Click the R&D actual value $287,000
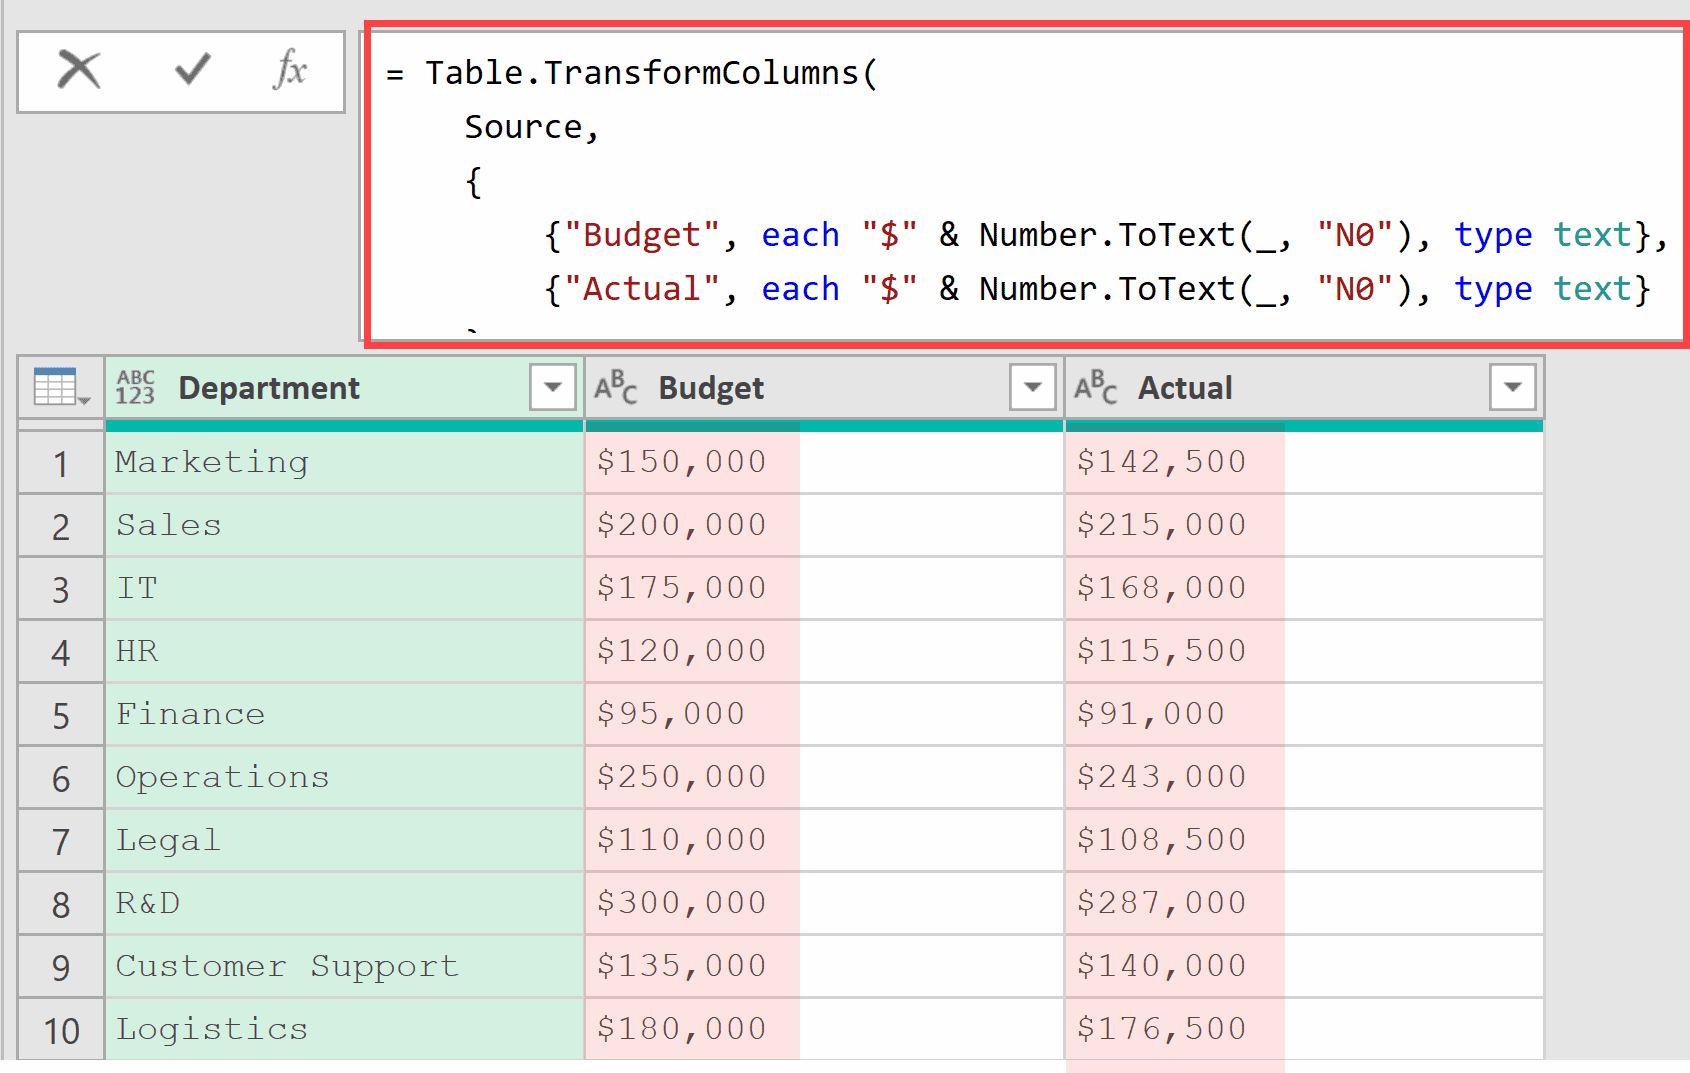Image resolution: width=1690 pixels, height=1073 pixels. coord(1161,903)
